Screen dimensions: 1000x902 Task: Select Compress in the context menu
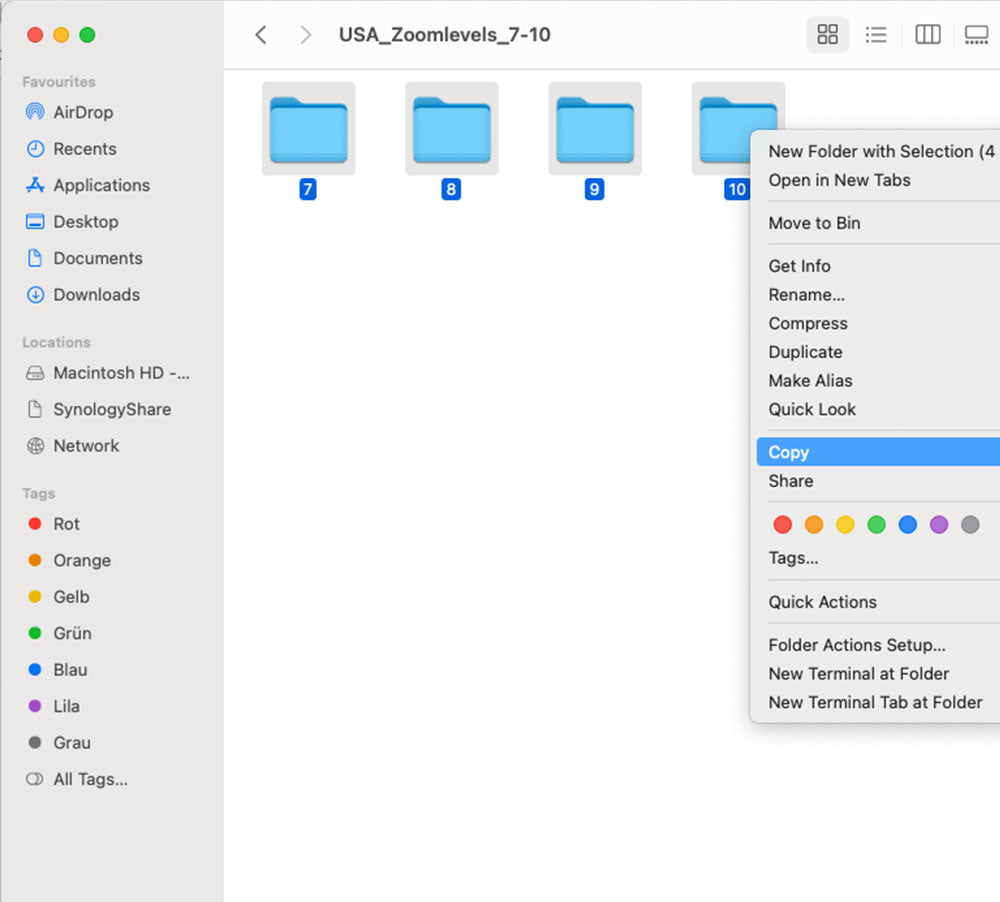pyautogui.click(x=808, y=323)
